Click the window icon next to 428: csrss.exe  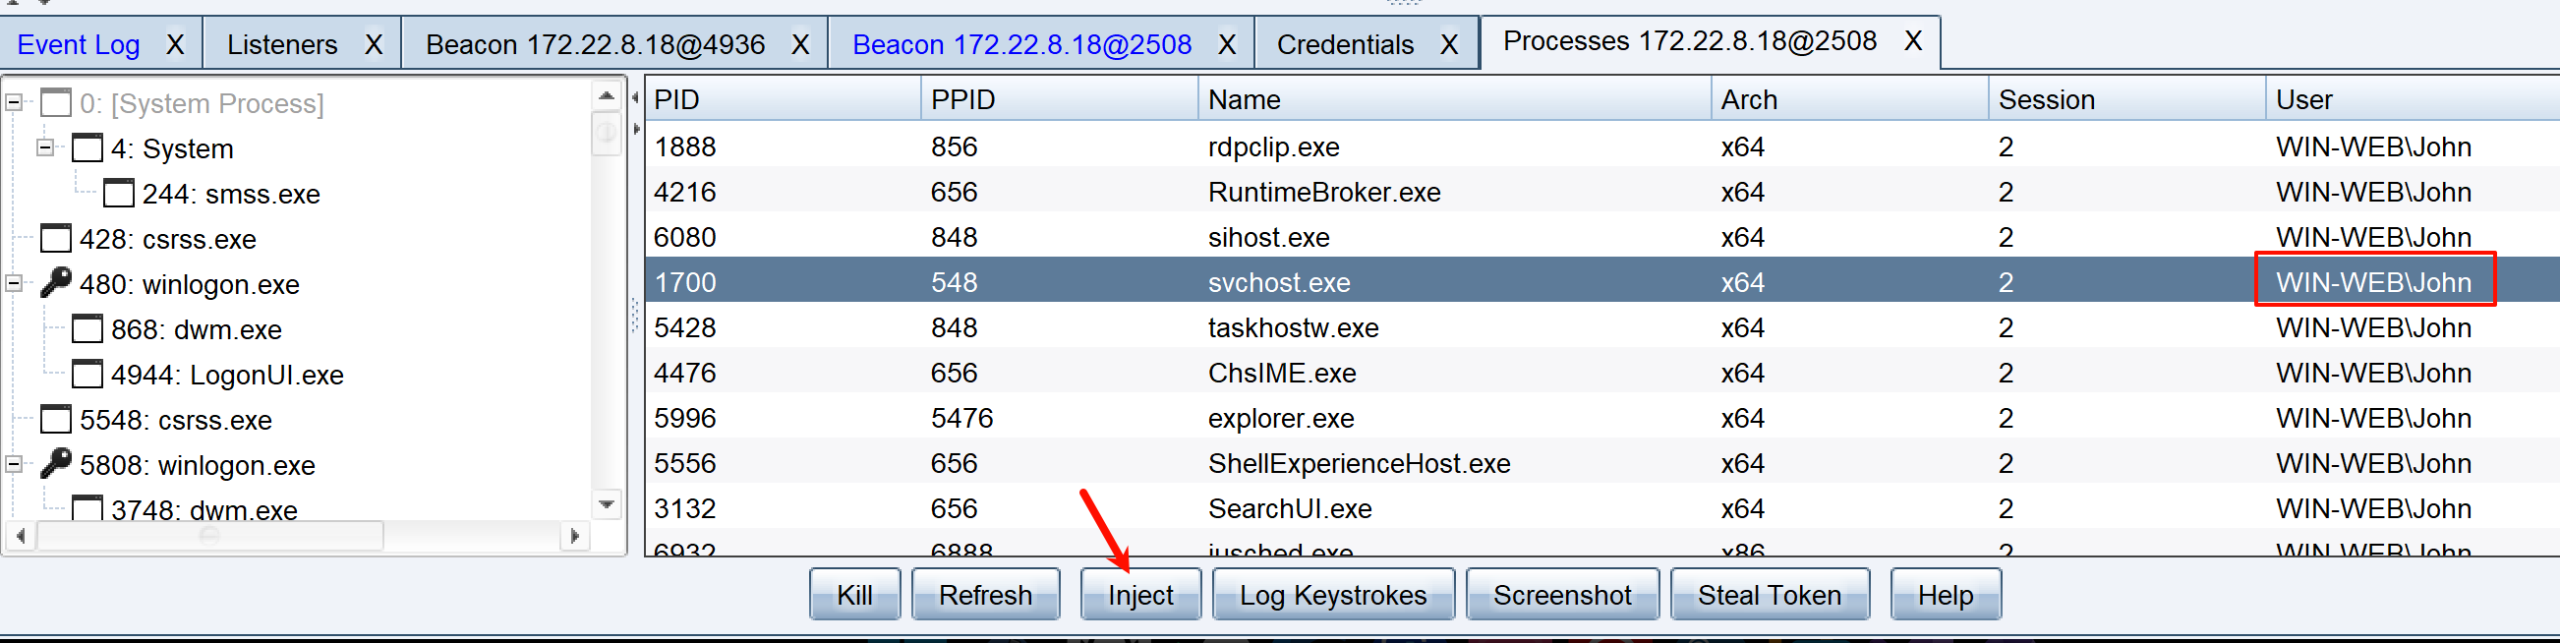[x=56, y=239]
